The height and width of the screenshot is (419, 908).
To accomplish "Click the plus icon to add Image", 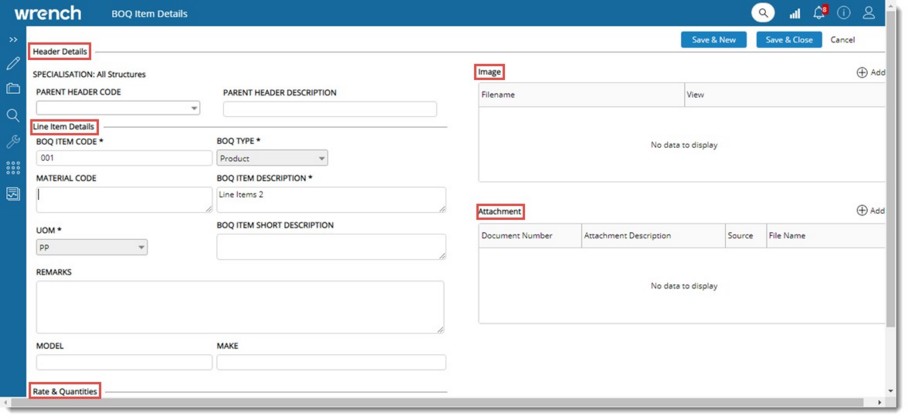I will (x=862, y=72).
